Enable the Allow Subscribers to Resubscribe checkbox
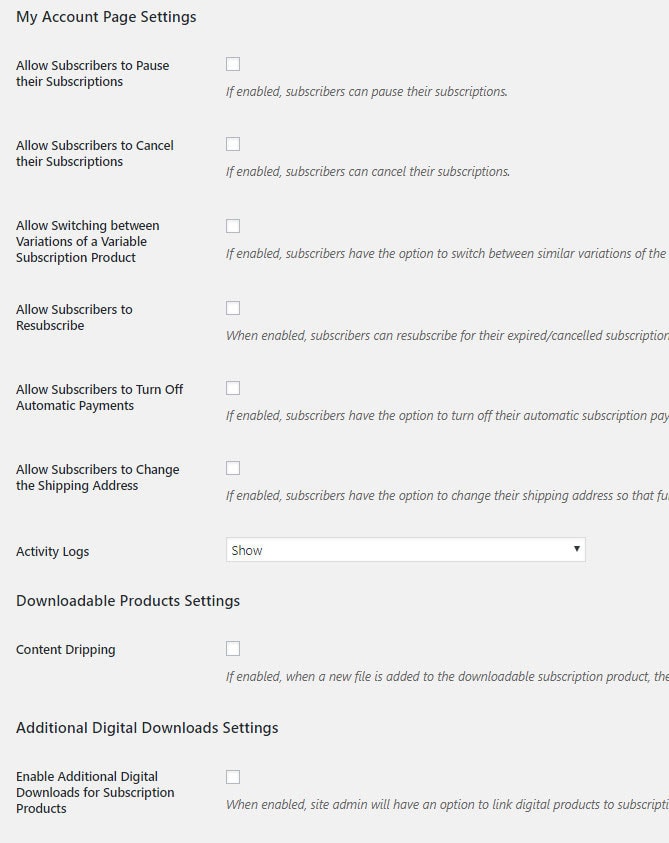The image size is (669, 843). (233, 308)
